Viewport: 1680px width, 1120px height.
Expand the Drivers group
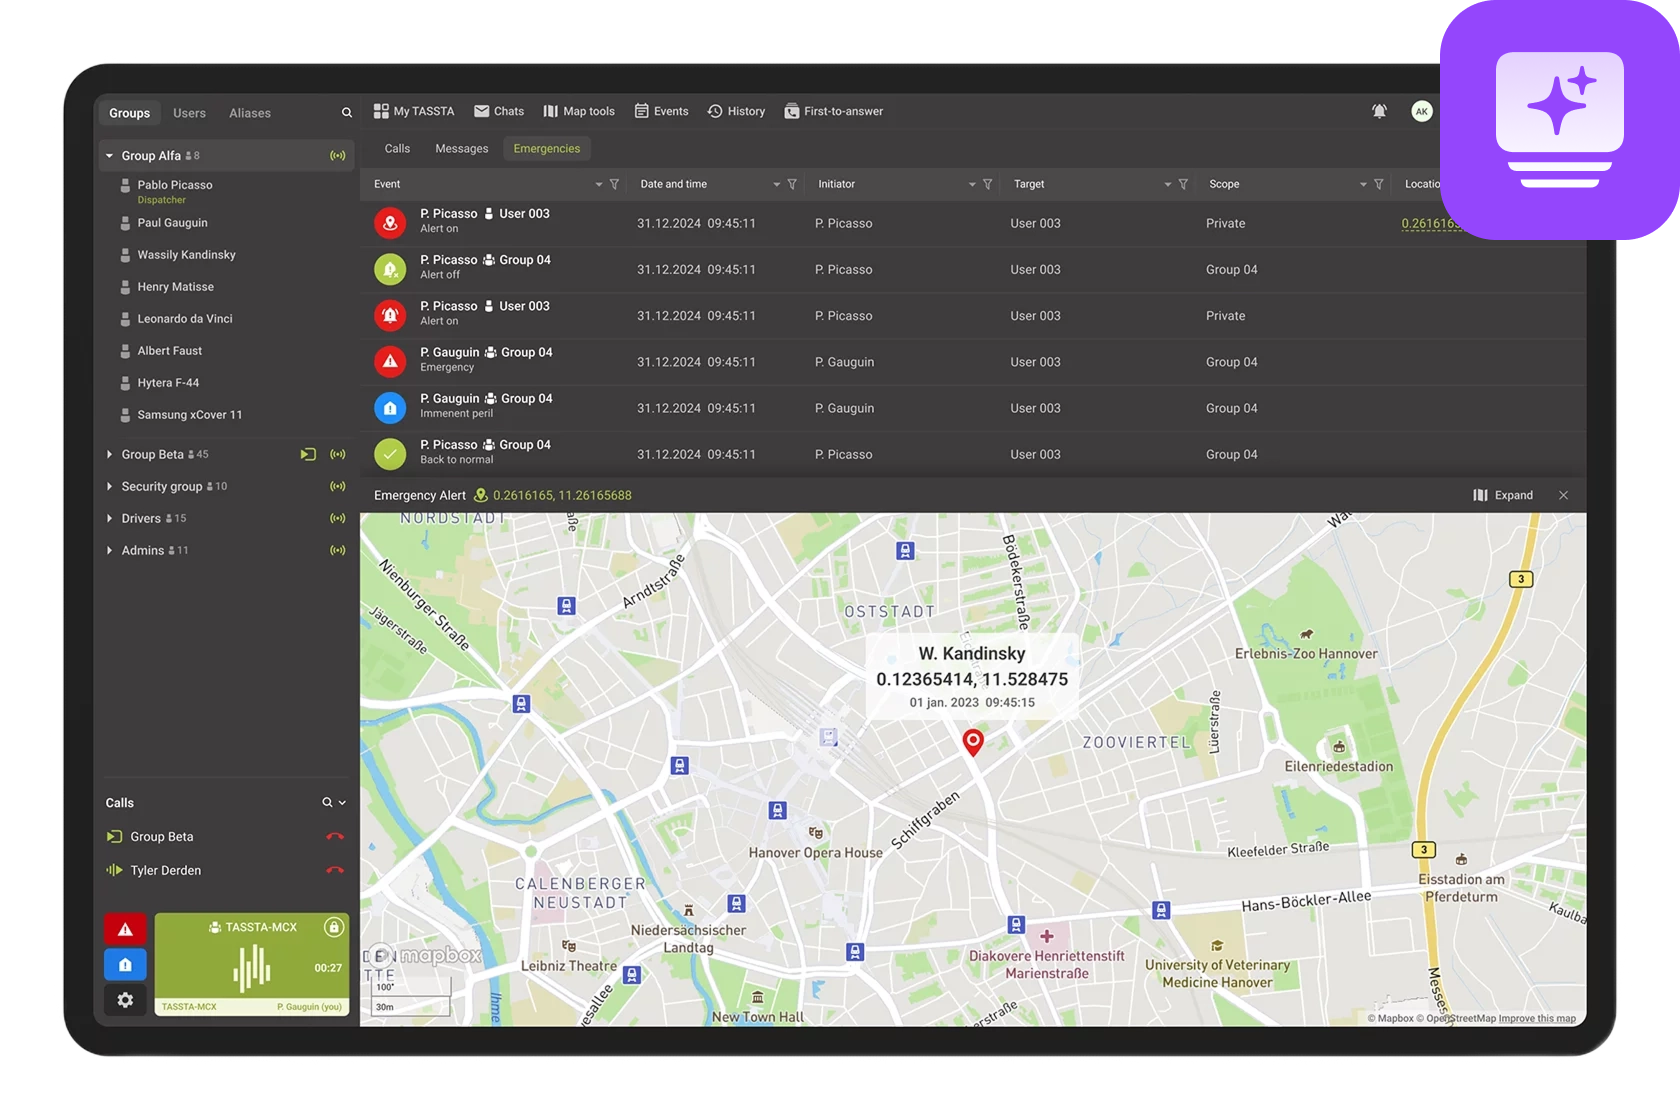pyautogui.click(x=109, y=518)
